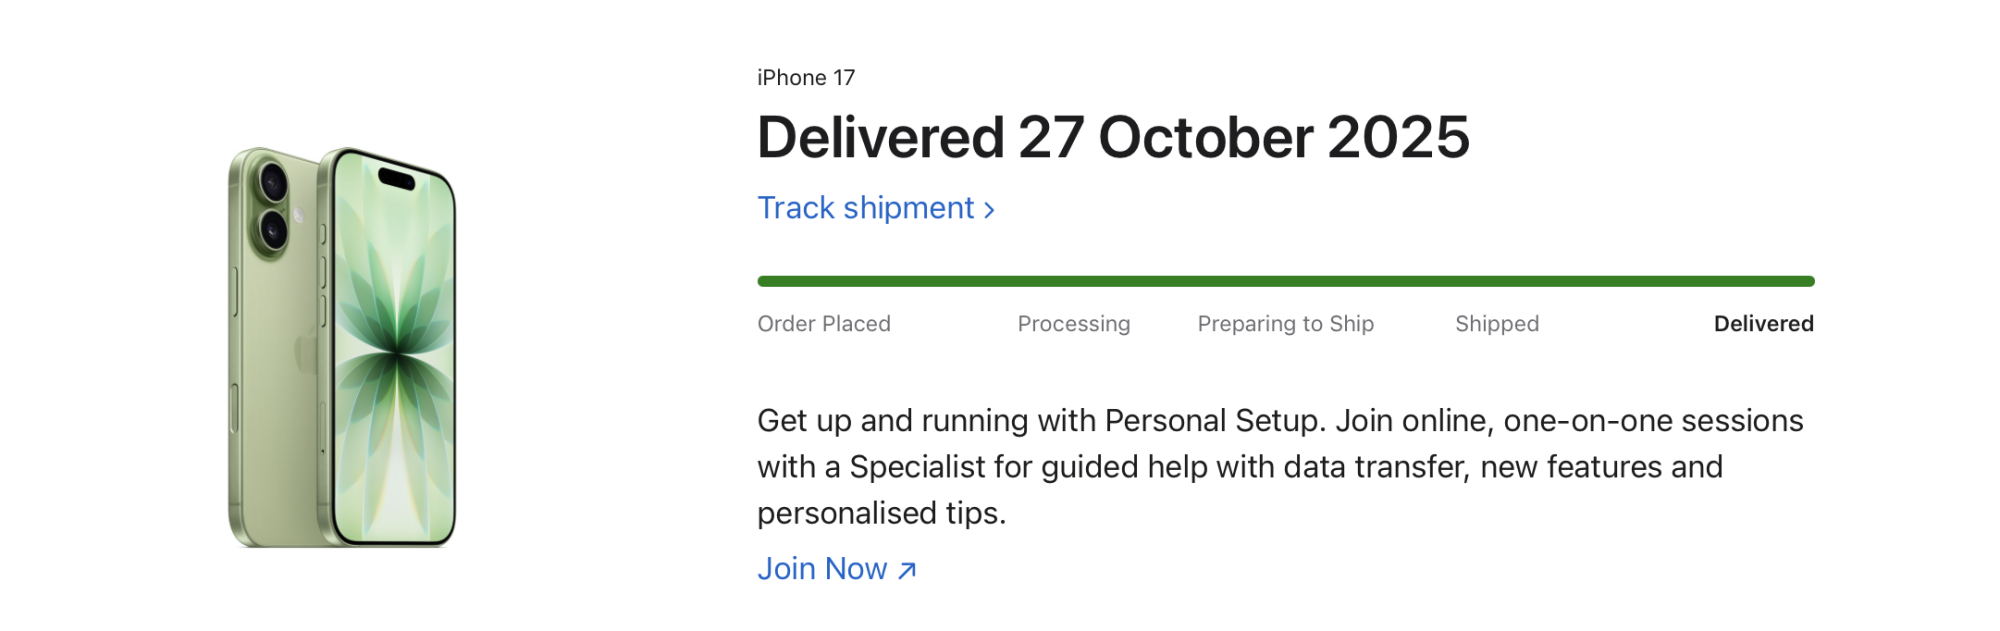2000x631 pixels.
Task: Select the Shipped stage on the tracker
Action: (x=1496, y=324)
